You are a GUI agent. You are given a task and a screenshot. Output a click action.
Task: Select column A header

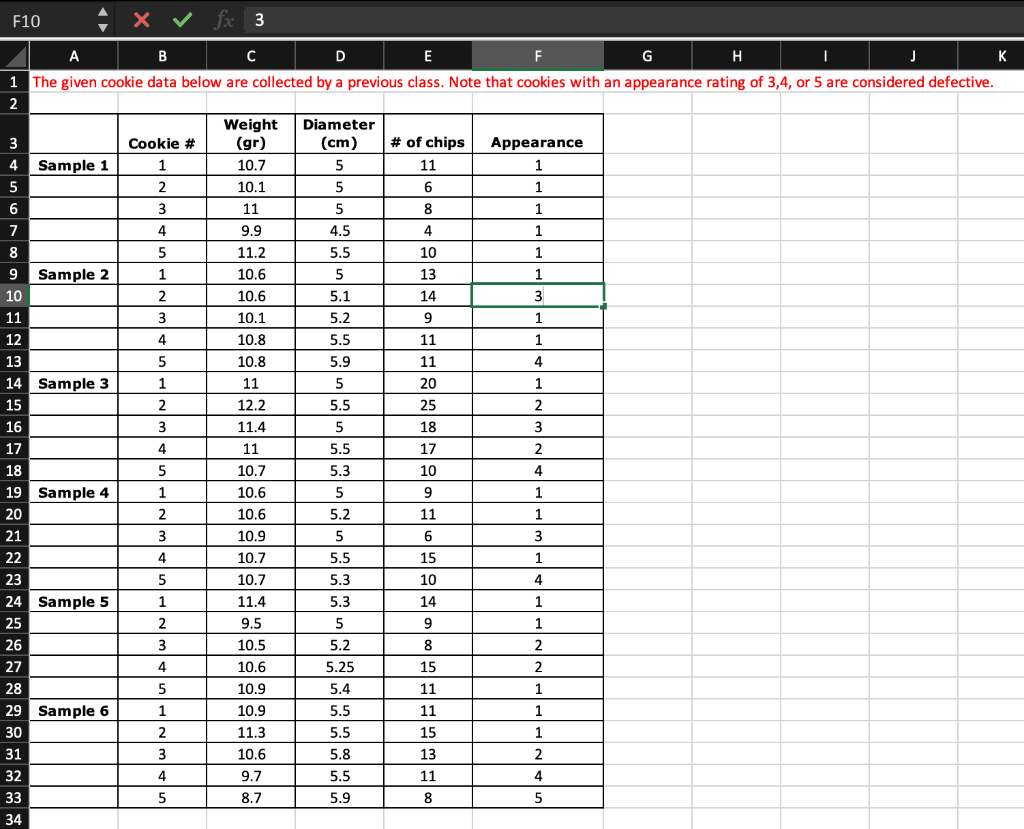(x=74, y=56)
